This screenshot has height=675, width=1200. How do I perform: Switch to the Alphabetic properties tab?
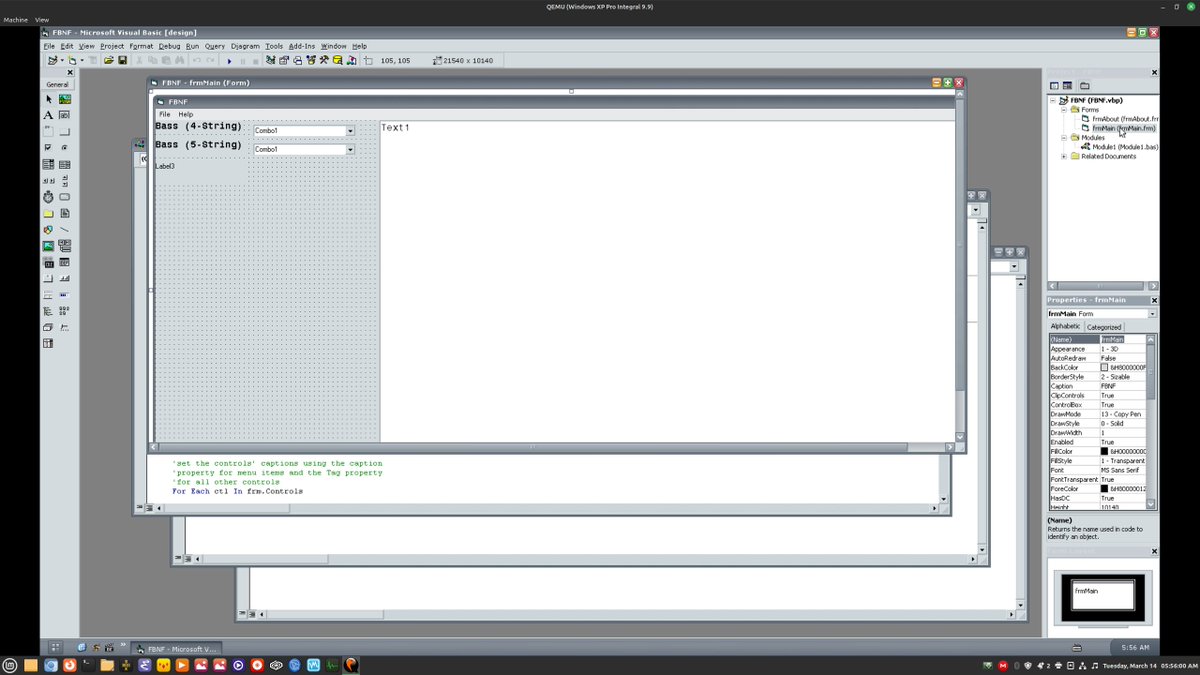pyautogui.click(x=1065, y=326)
